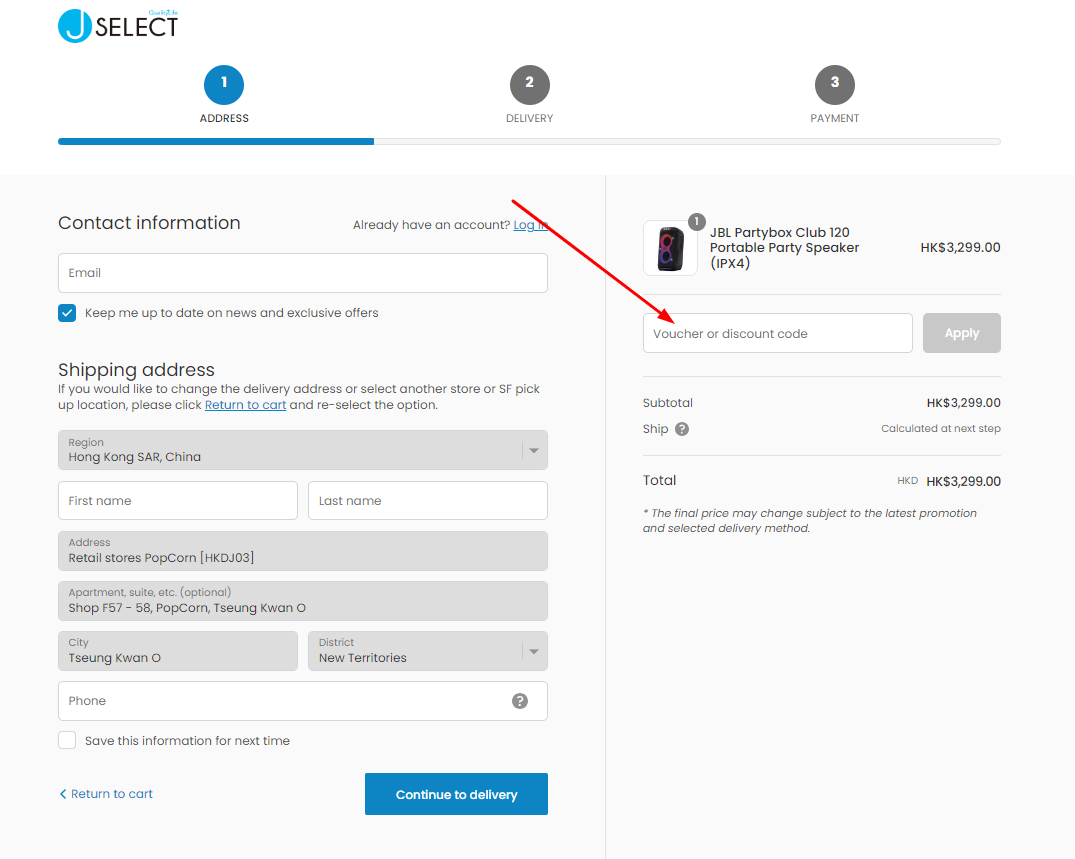
Task: Click the checkout progress bar
Action: click(x=529, y=141)
